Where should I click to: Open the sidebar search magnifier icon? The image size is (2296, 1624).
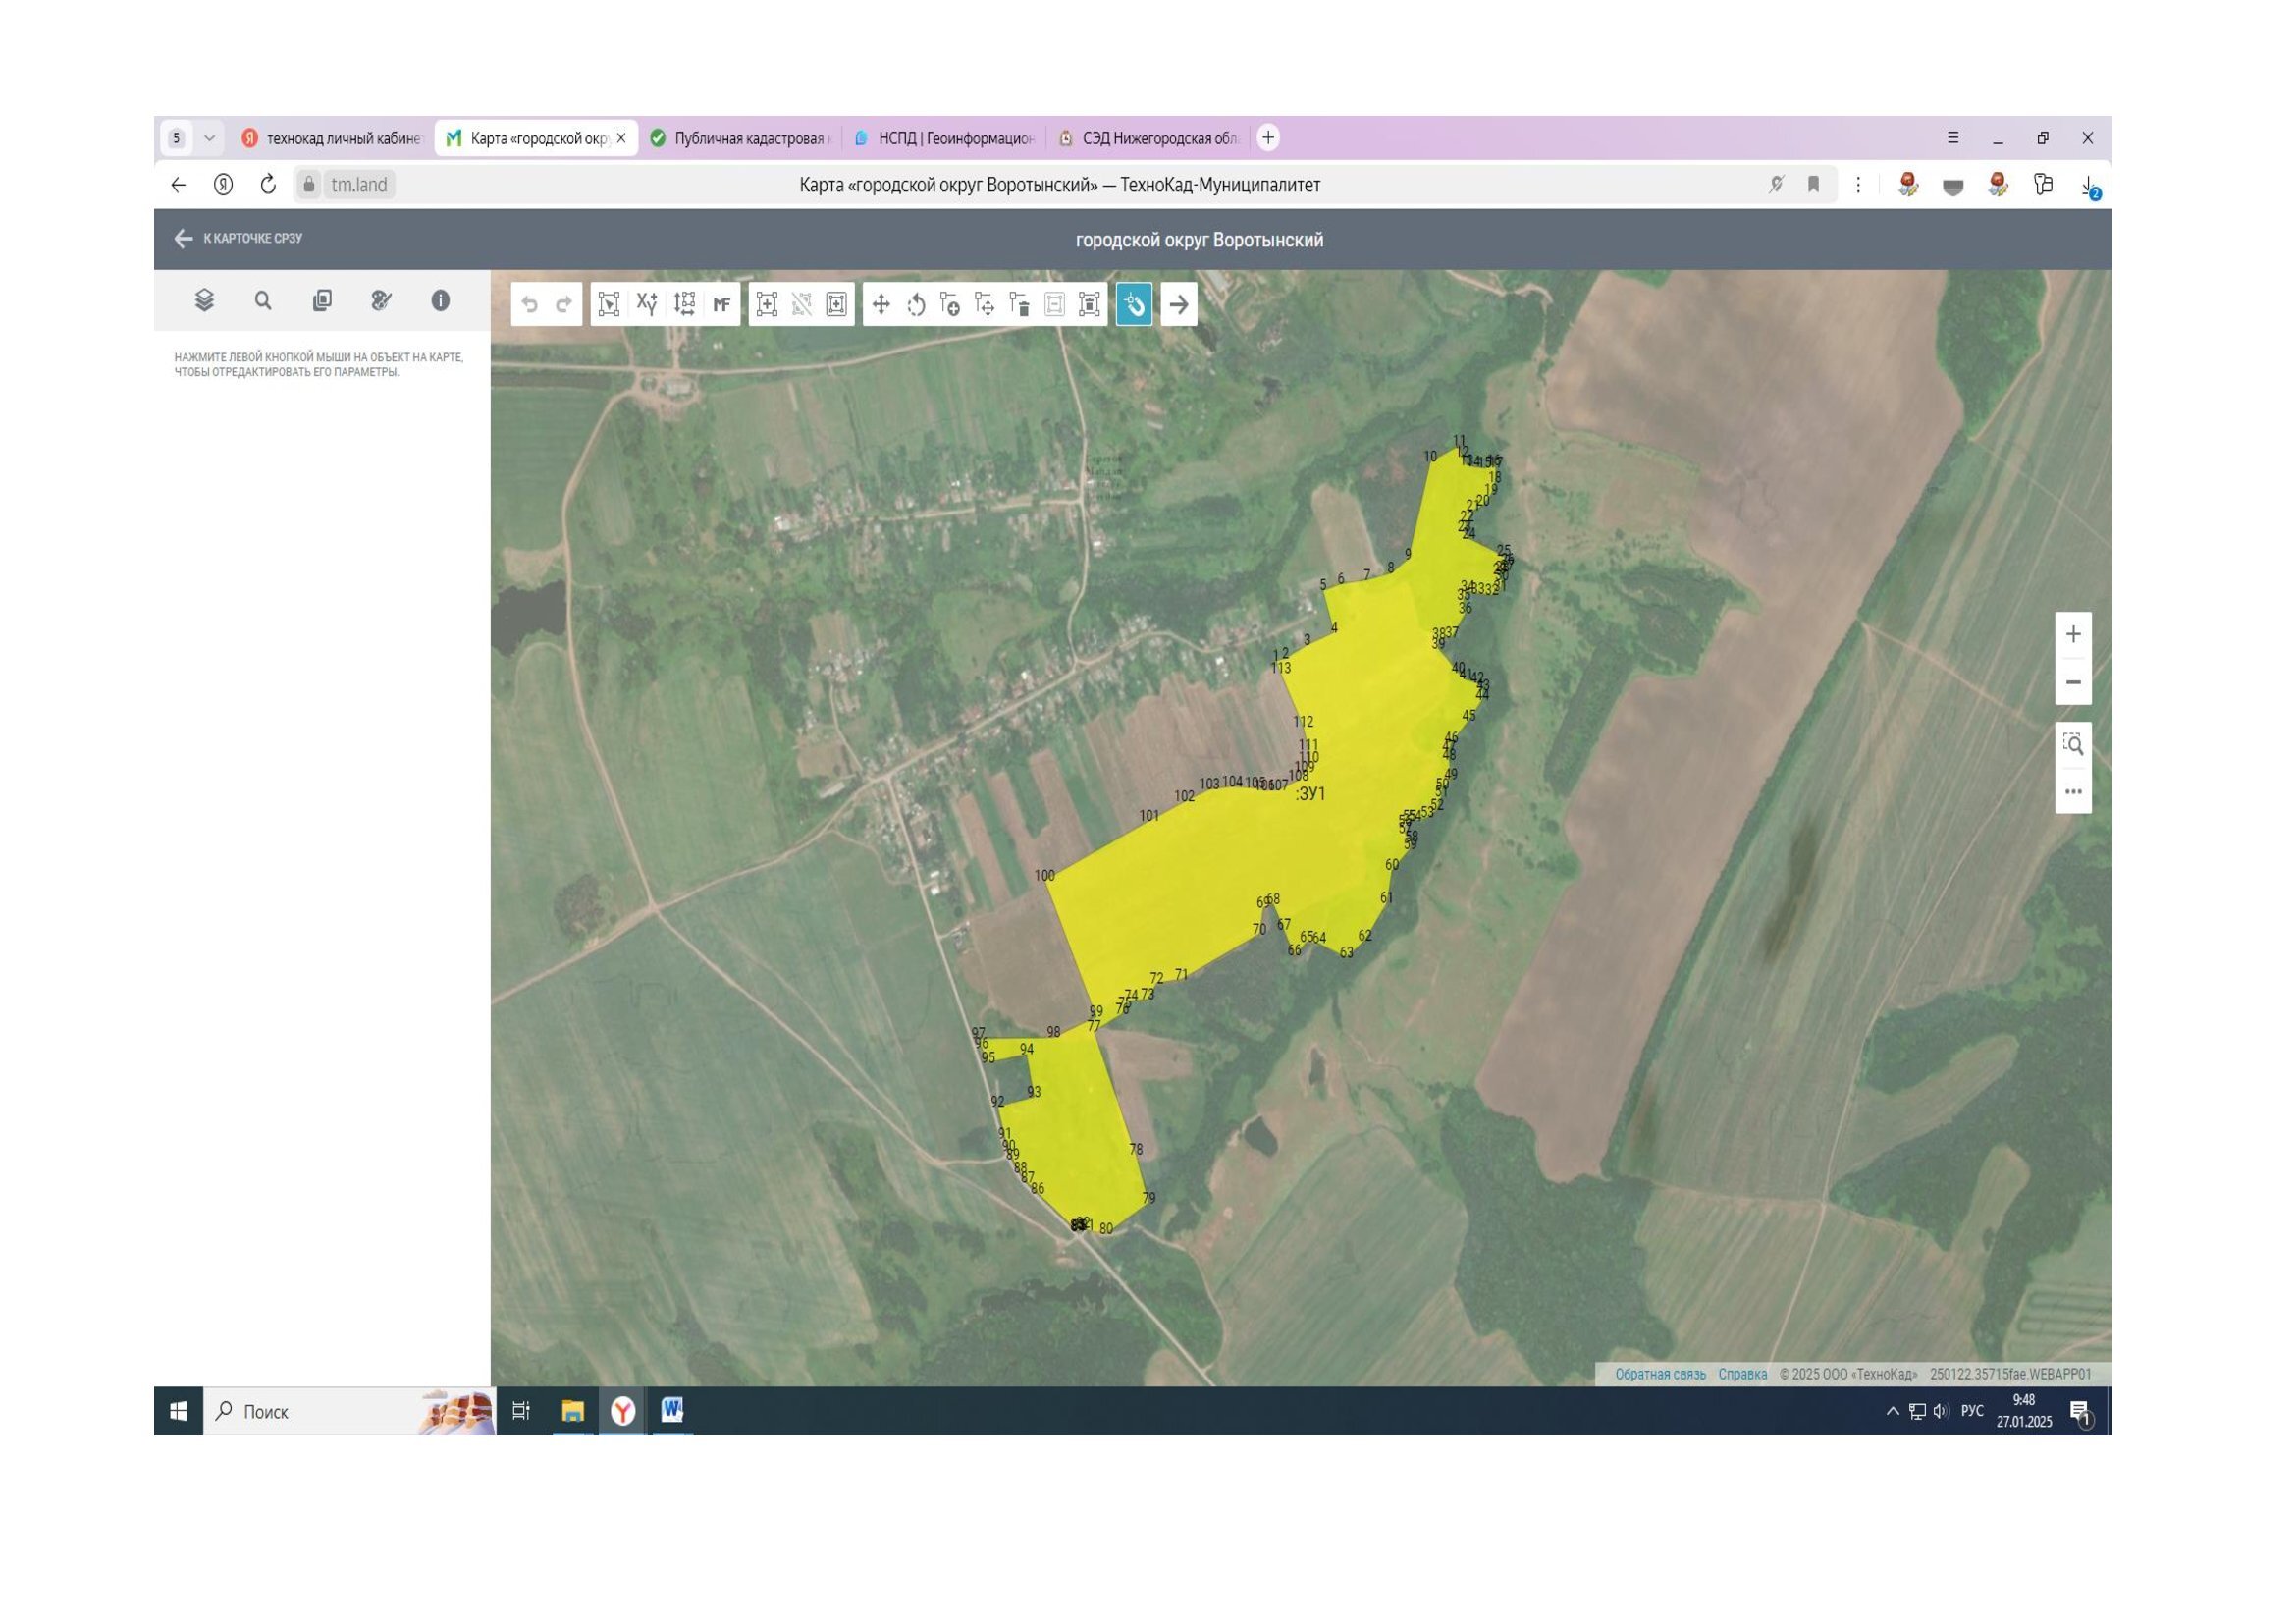click(x=263, y=300)
